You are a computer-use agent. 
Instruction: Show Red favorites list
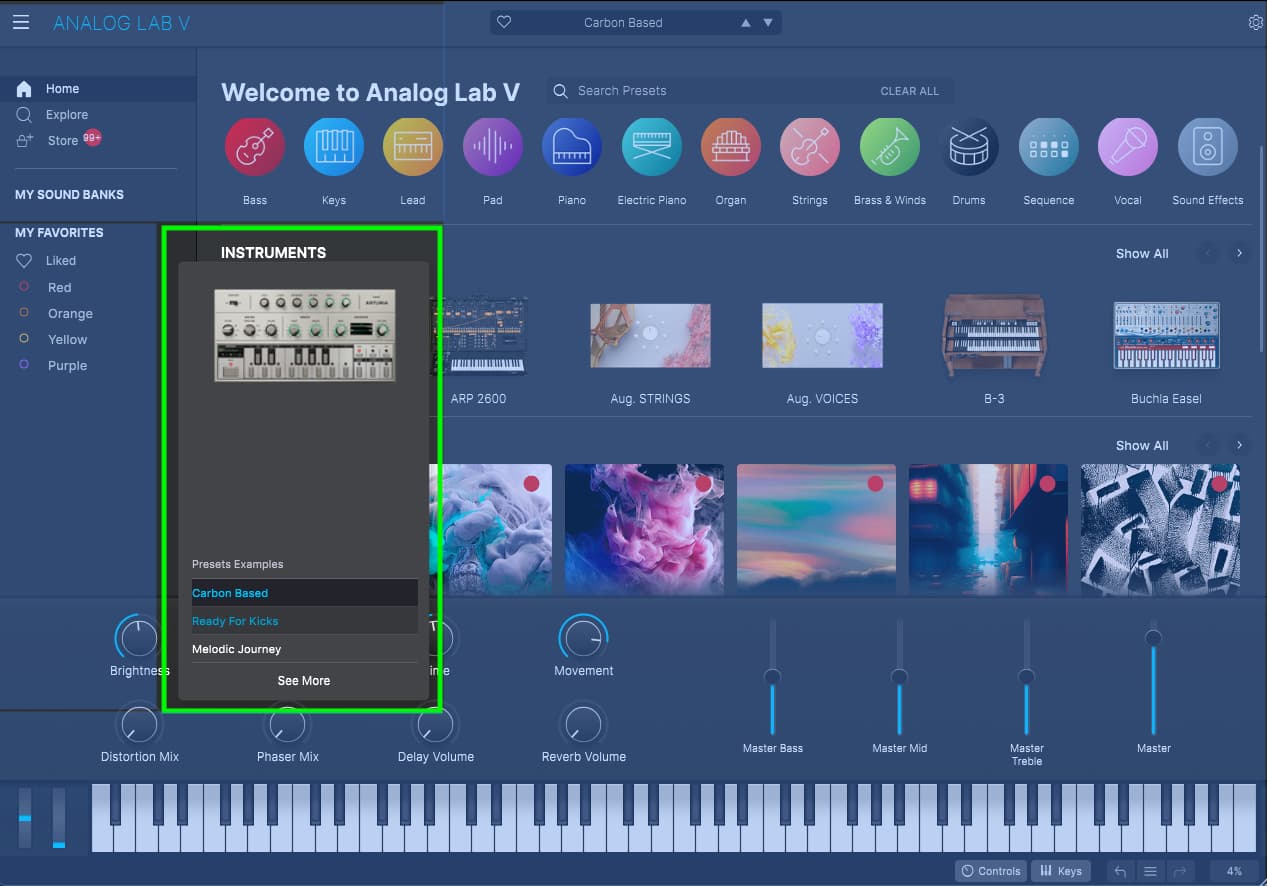point(59,288)
